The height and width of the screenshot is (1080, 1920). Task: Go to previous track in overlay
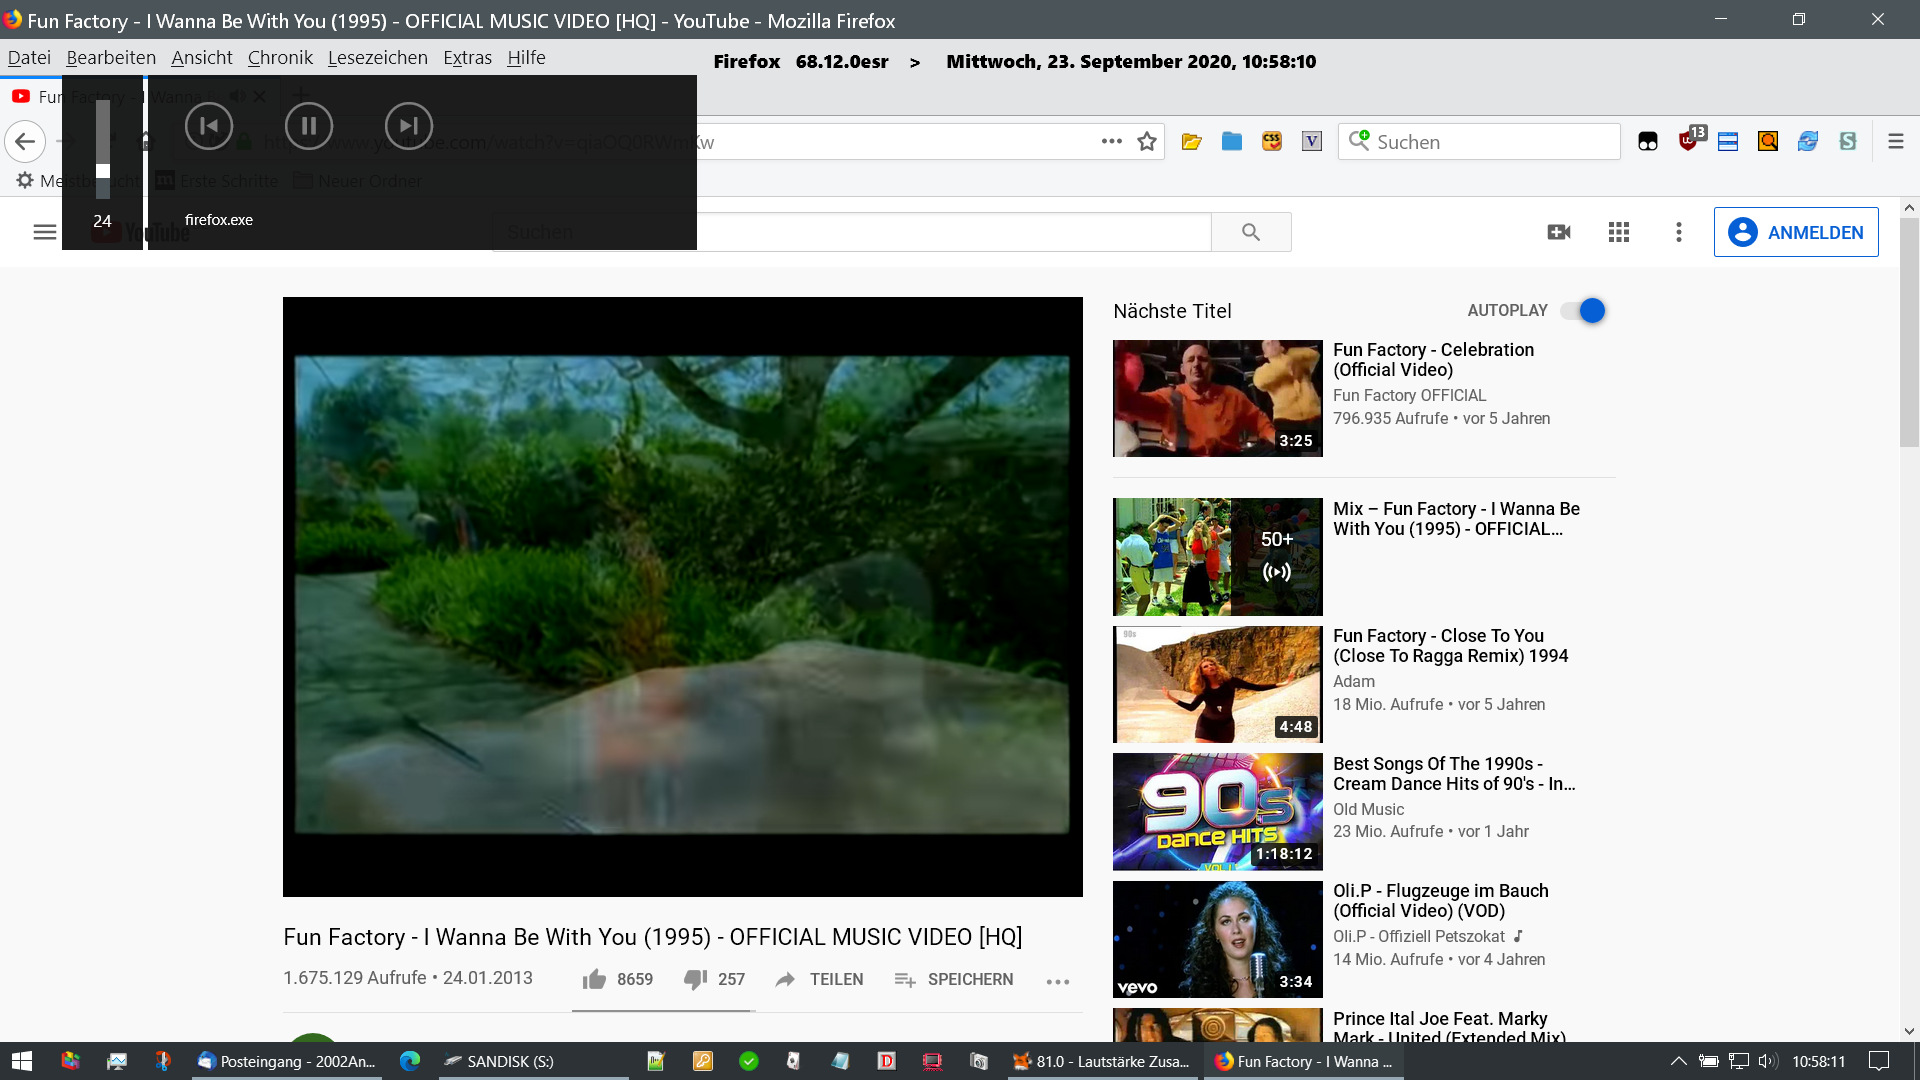coord(209,126)
